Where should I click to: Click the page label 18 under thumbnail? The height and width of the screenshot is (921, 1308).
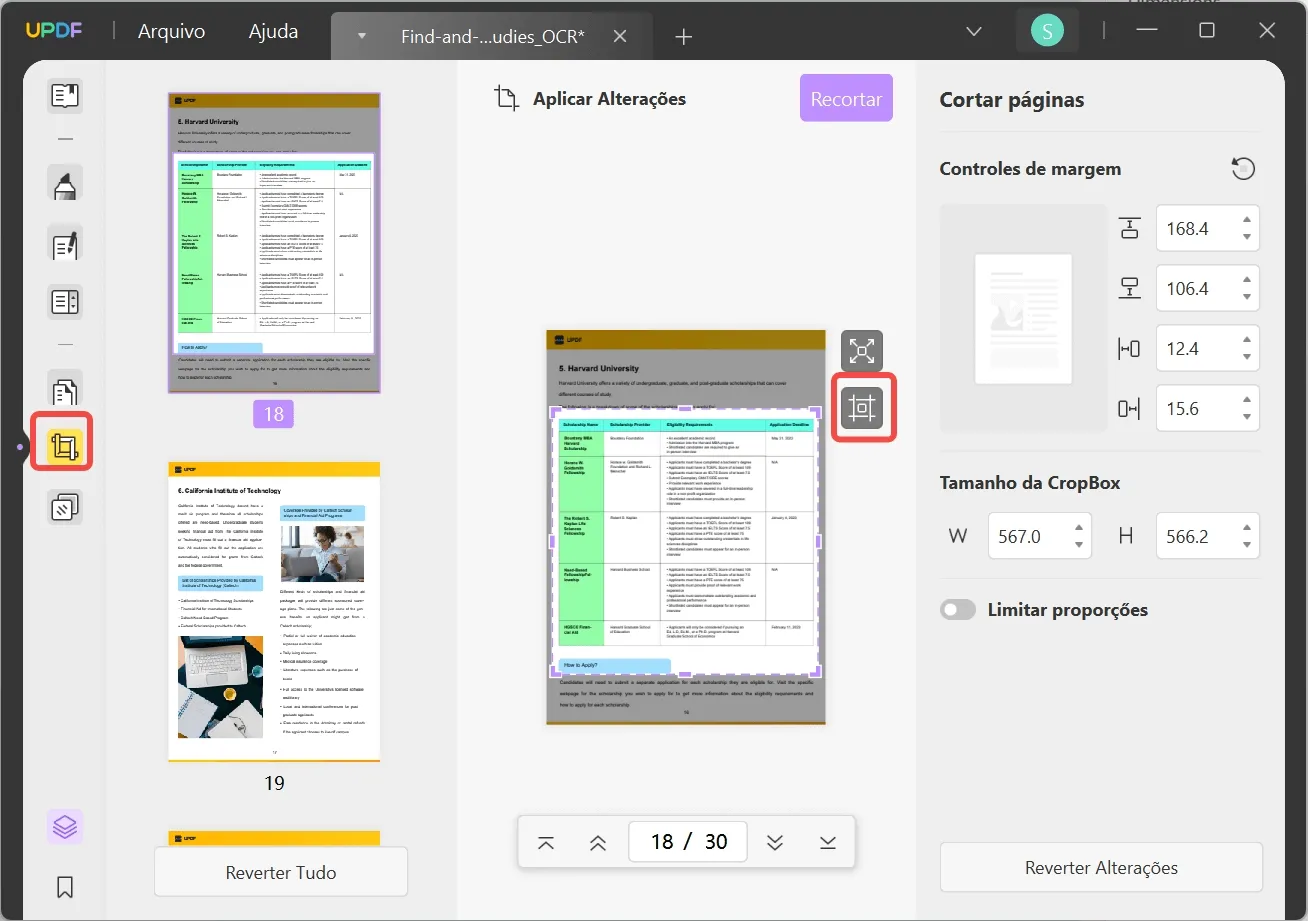274,415
